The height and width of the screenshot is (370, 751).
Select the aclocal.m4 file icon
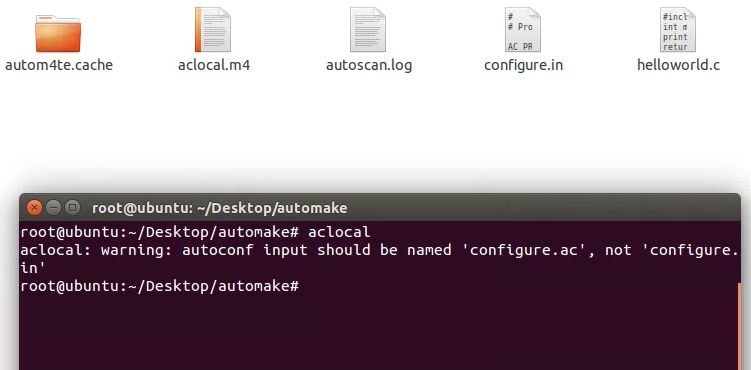[x=213, y=29]
